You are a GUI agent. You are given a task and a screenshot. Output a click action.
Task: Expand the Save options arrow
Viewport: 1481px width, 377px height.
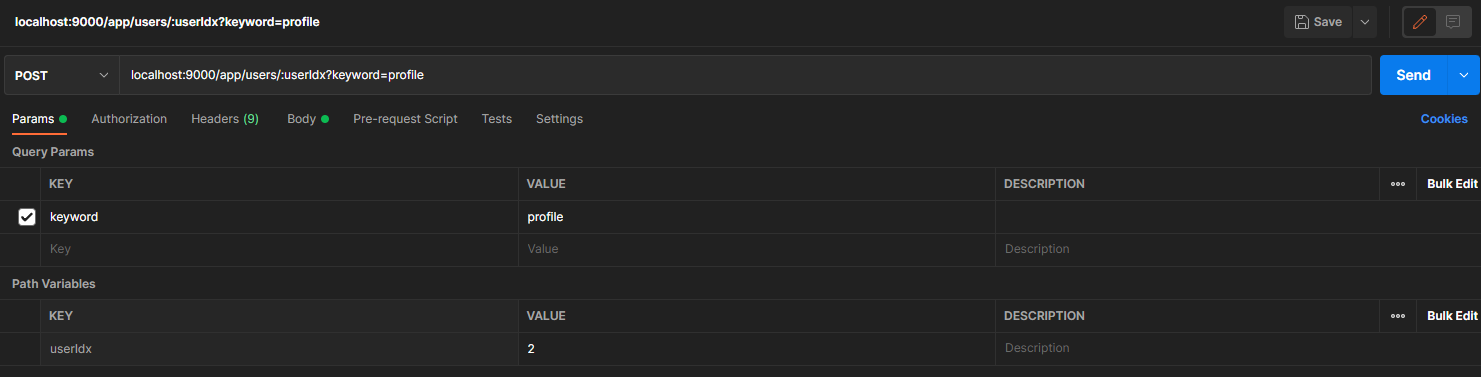click(1365, 22)
